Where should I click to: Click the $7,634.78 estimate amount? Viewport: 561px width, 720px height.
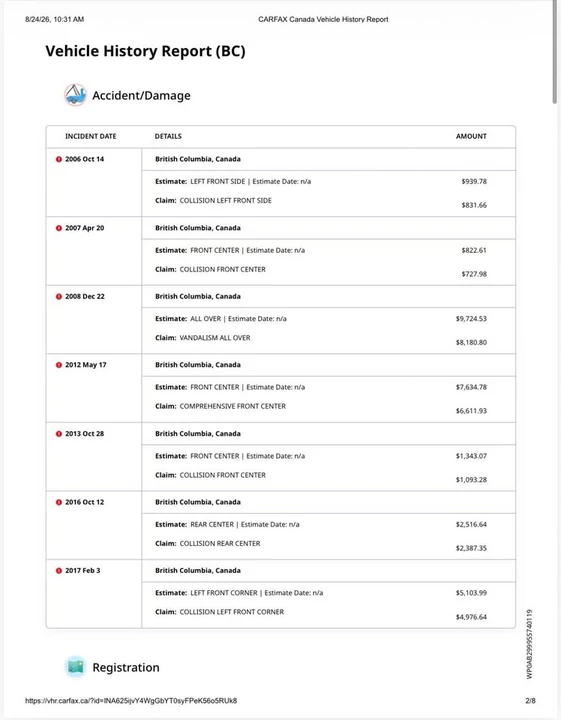point(471,387)
